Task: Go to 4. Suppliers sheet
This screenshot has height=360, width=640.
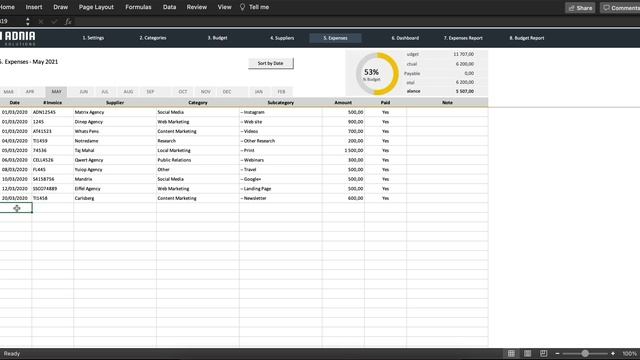Action: click(282, 38)
